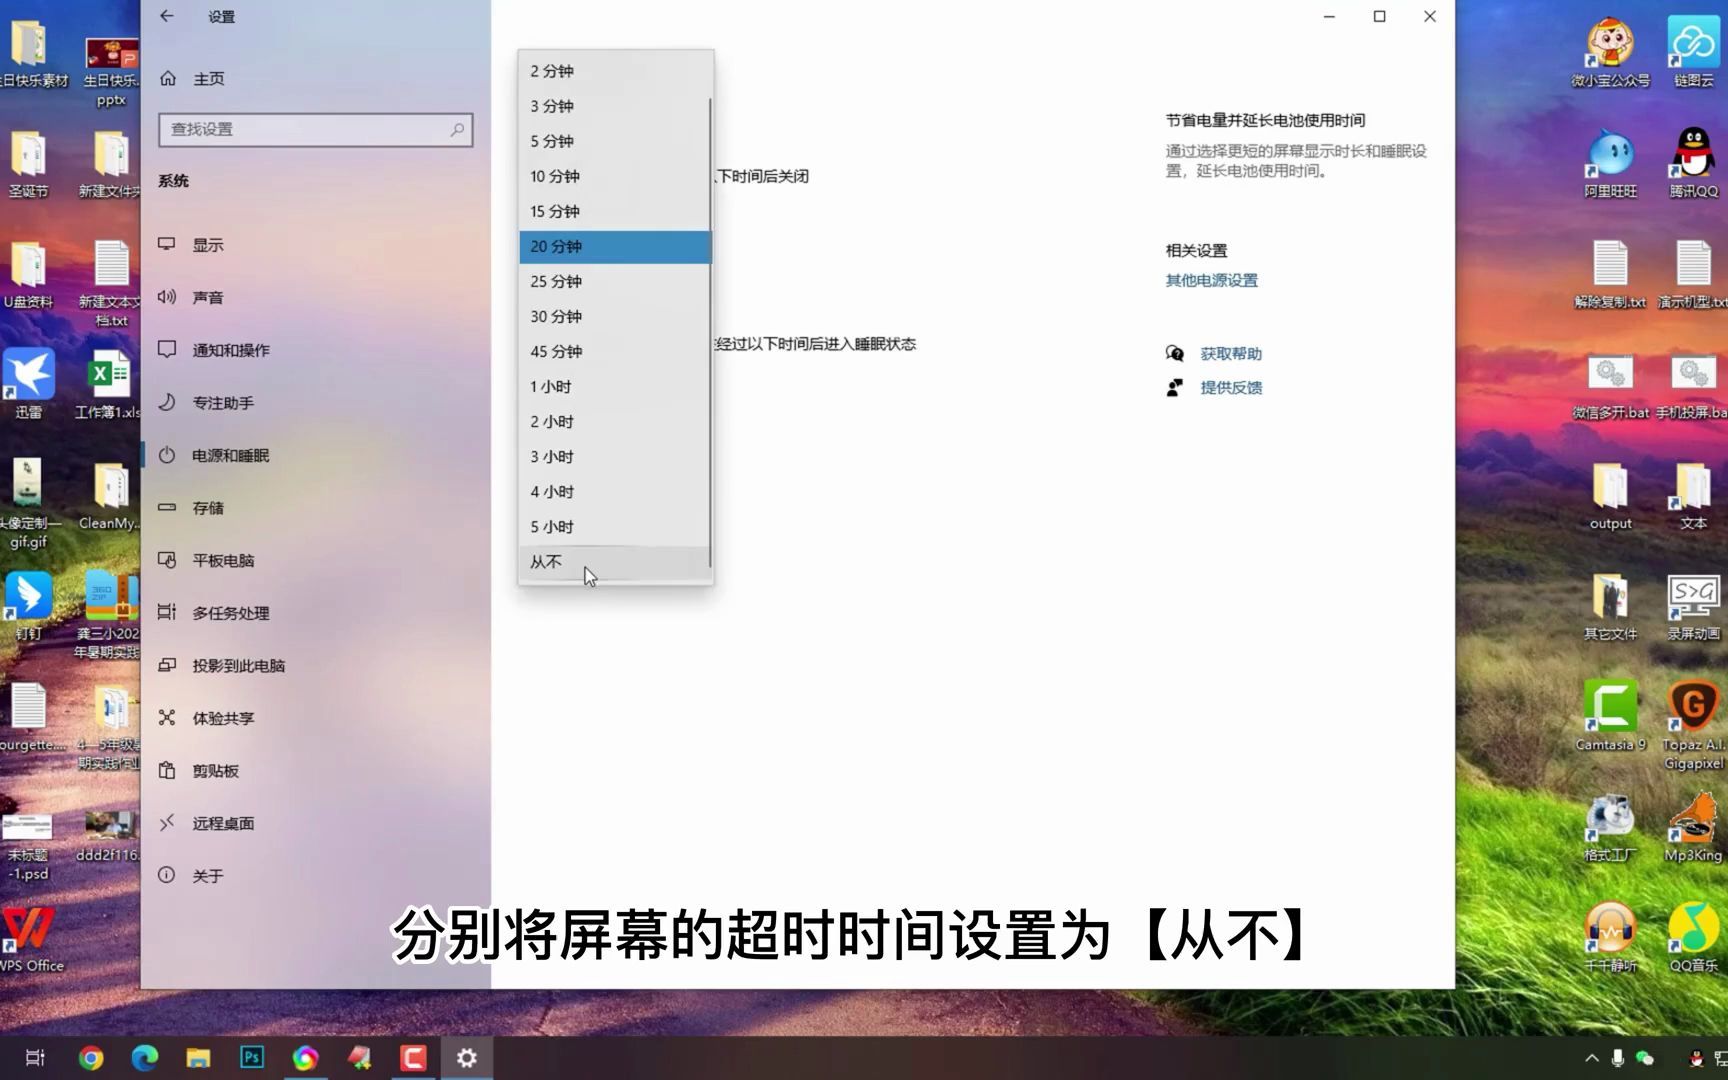Image resolution: width=1728 pixels, height=1080 pixels.
Task: Click WeChat icon in system tray
Action: (1645, 1058)
